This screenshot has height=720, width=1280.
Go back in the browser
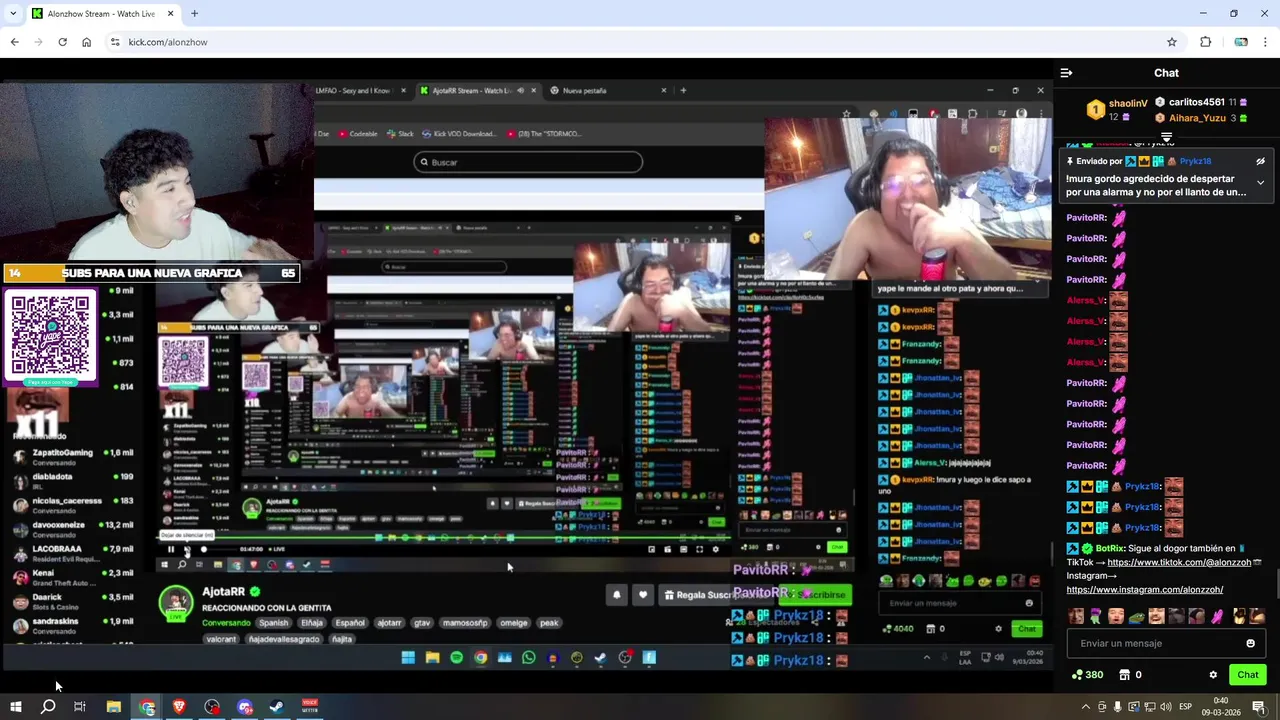[14, 42]
